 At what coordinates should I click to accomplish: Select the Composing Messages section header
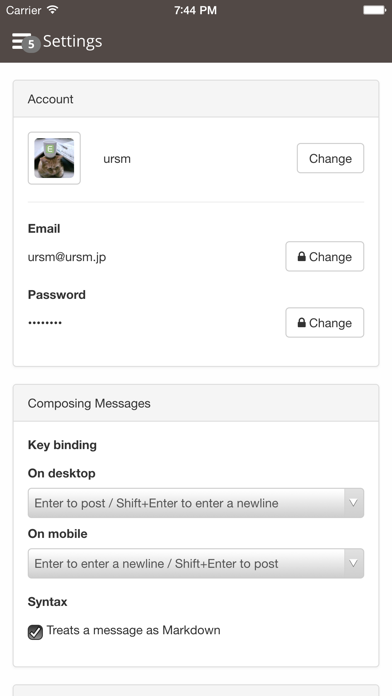tap(196, 403)
